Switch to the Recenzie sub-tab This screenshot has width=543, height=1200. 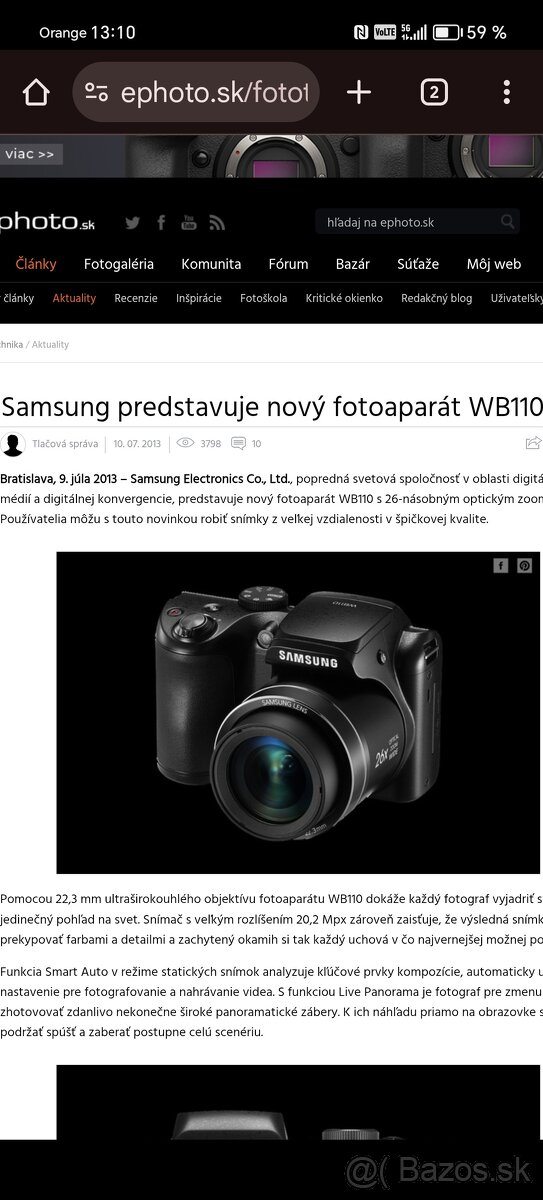click(x=136, y=298)
